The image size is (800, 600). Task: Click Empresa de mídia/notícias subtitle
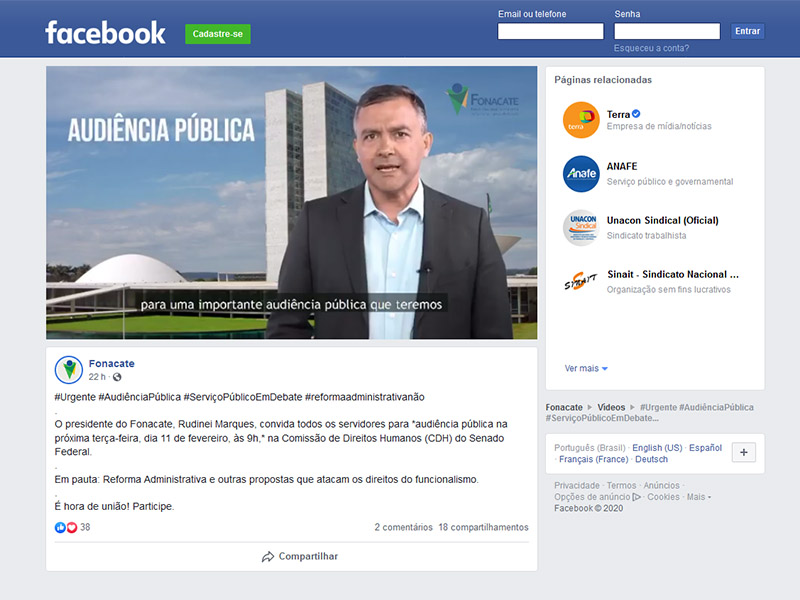tap(659, 126)
